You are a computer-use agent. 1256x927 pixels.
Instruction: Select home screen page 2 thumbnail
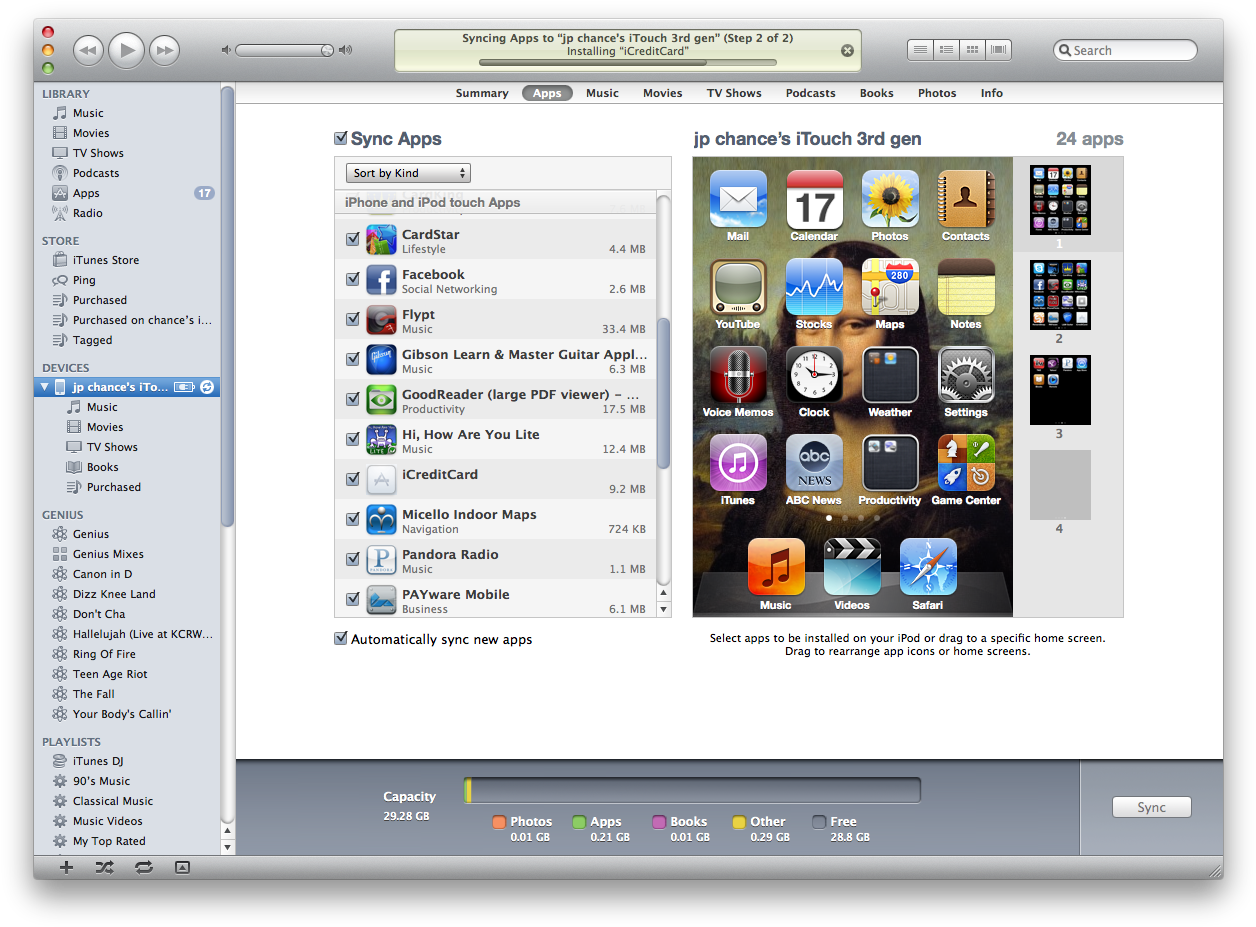[x=1060, y=296]
